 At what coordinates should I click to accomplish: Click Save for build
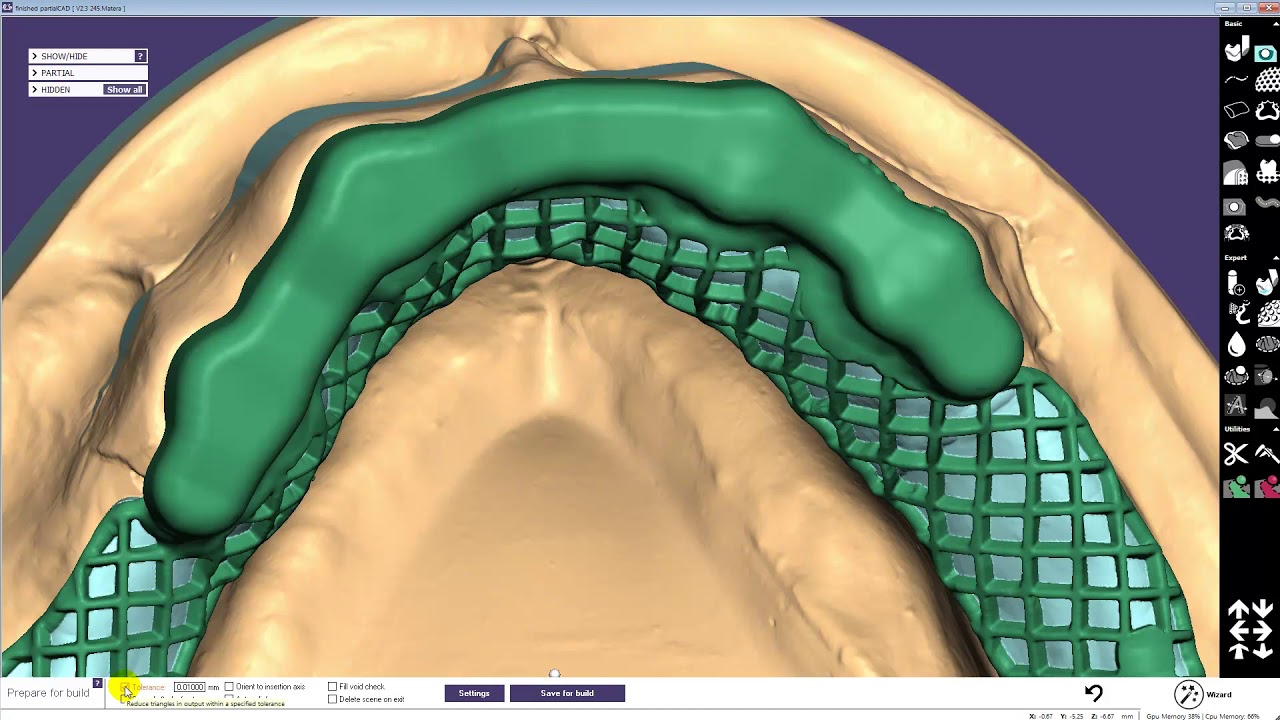pyautogui.click(x=567, y=693)
